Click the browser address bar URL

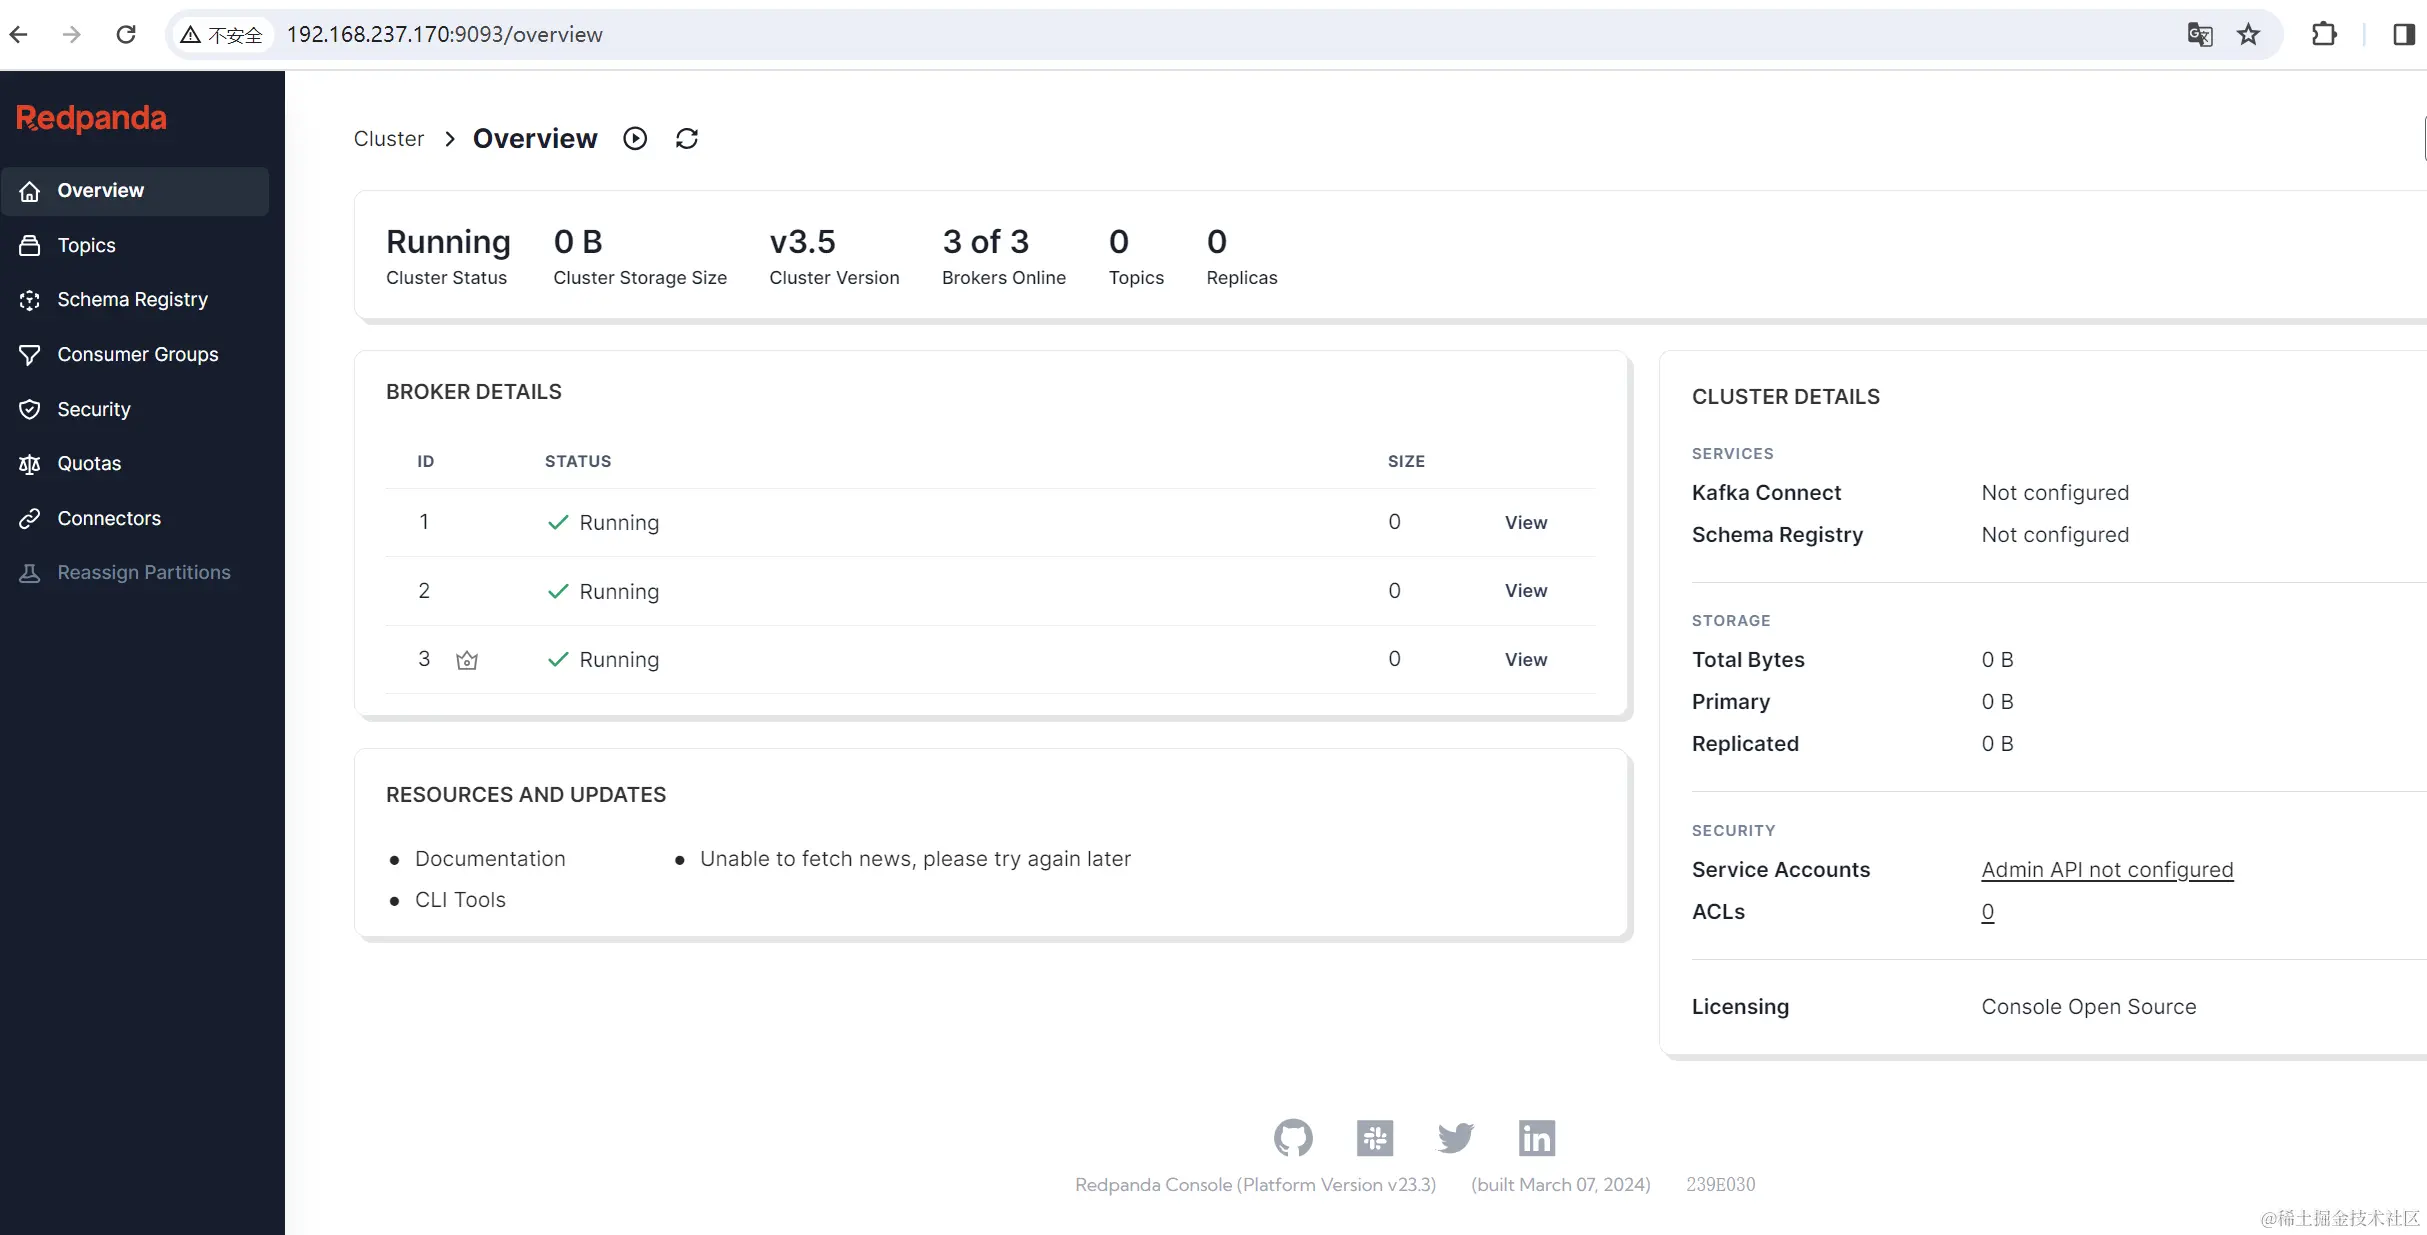445,35
